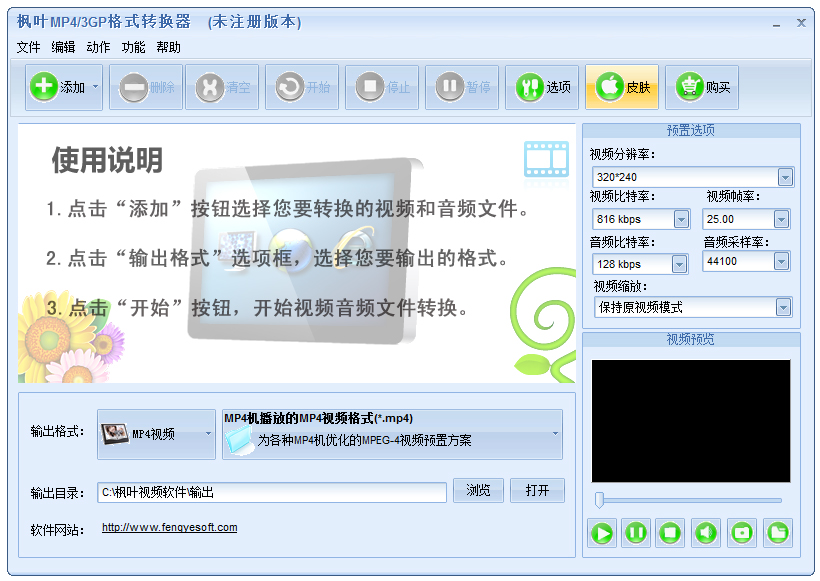The height and width of the screenshot is (581, 820).
Task: Expand the audio bitrate 128 kbps dropdown
Action: pyautogui.click(x=679, y=264)
